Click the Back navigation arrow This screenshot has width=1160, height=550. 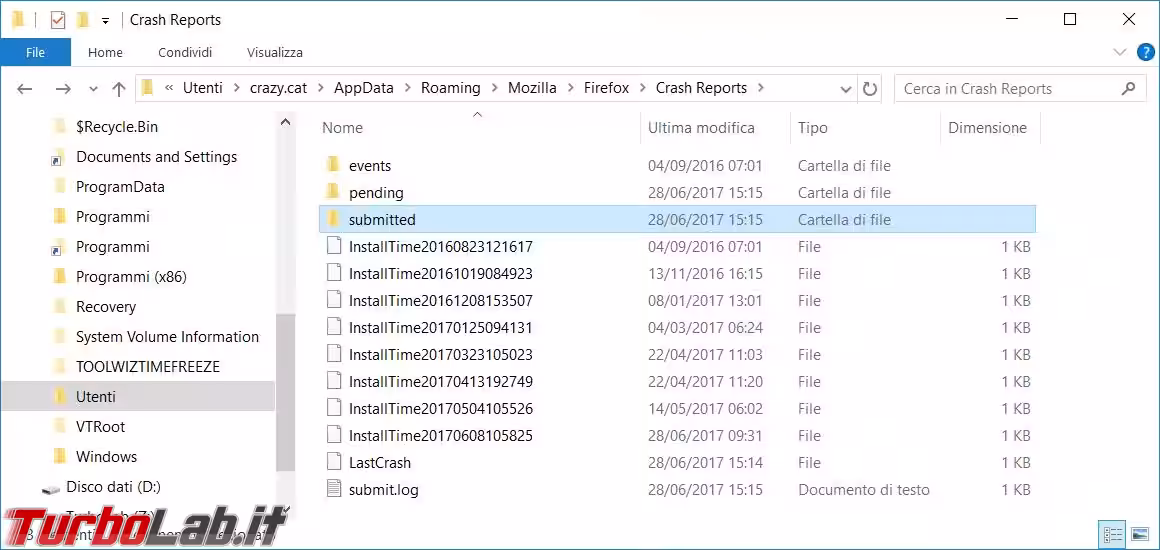pos(25,89)
